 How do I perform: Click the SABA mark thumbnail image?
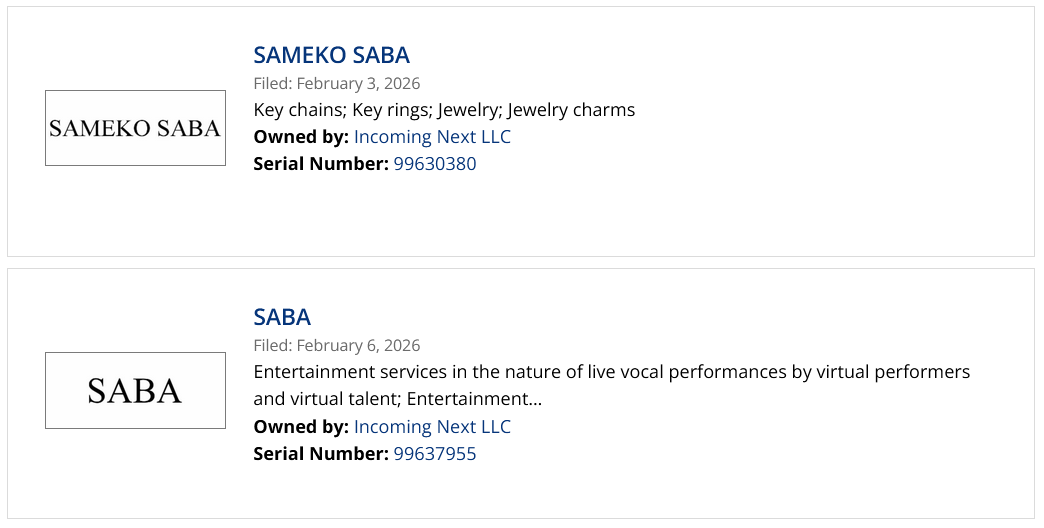(135, 390)
